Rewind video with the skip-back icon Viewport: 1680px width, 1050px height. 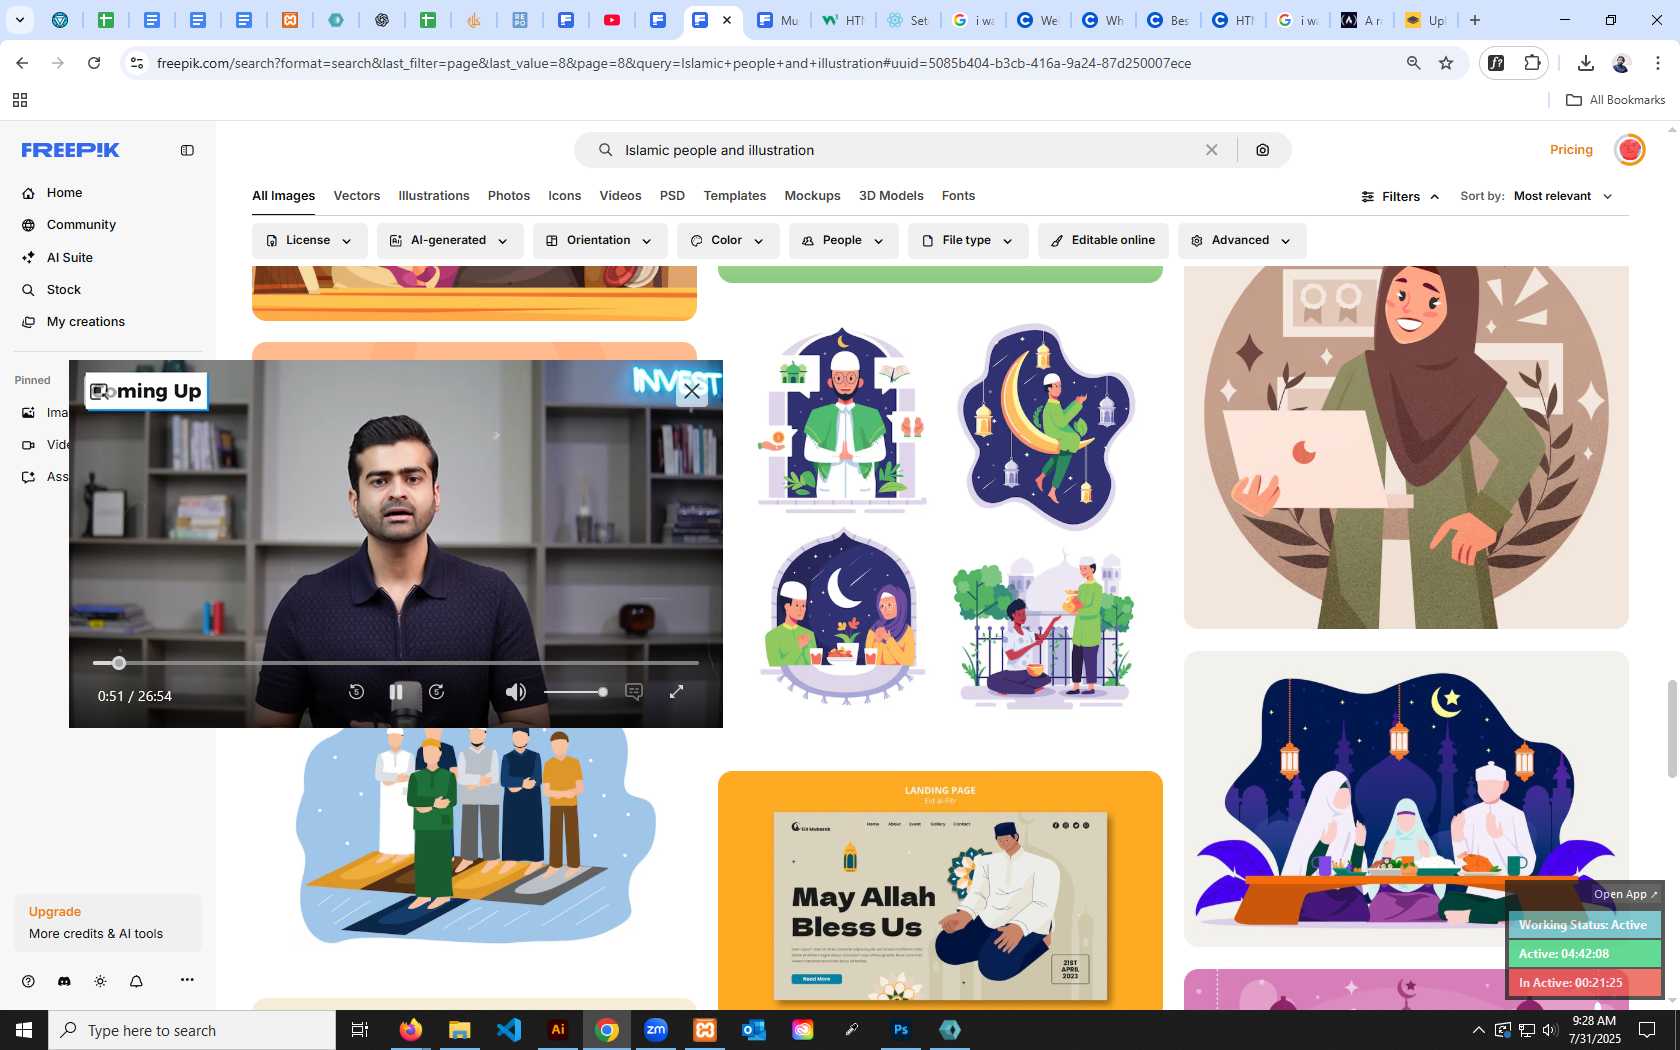[356, 692]
